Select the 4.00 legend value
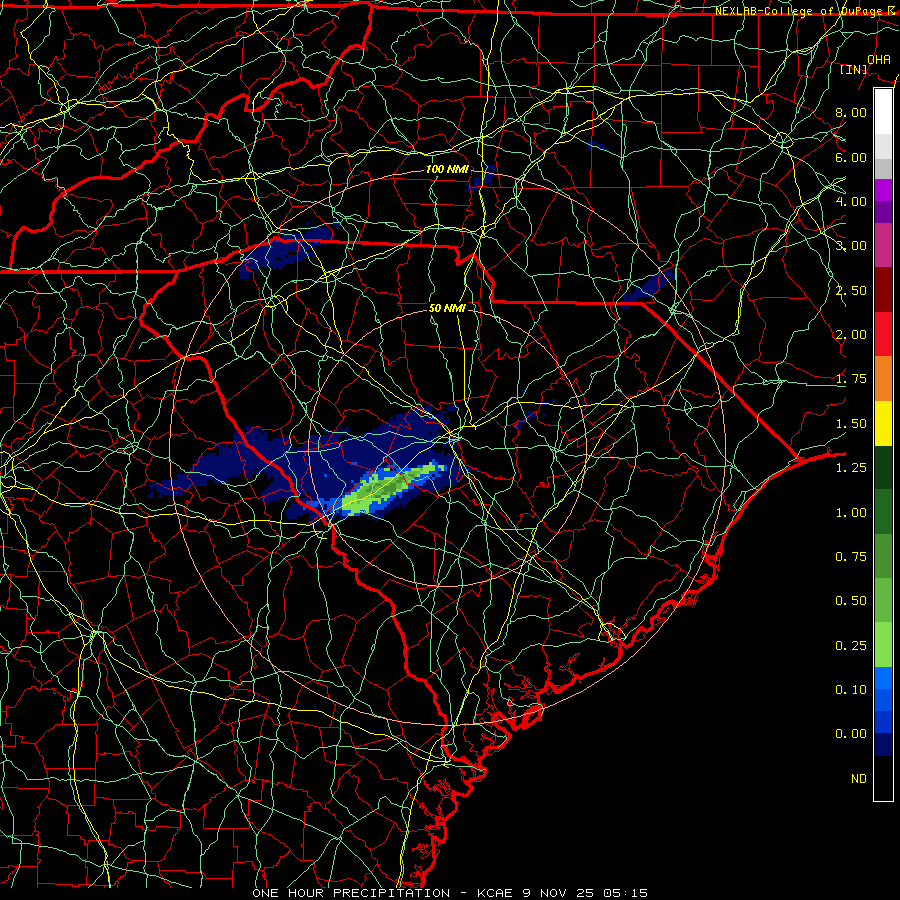The width and height of the screenshot is (900, 900). click(851, 201)
